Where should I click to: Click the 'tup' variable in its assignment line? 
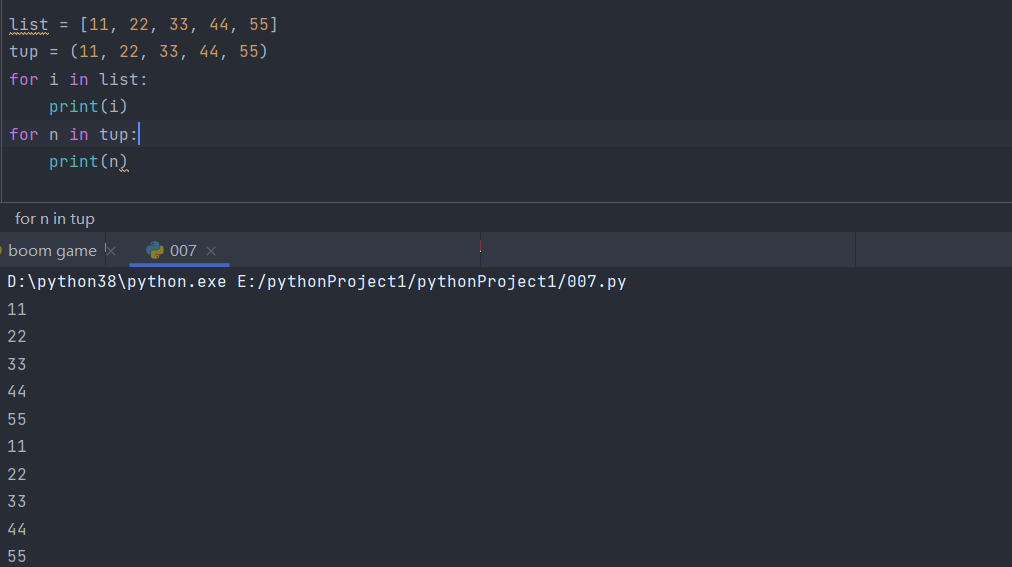[24, 51]
